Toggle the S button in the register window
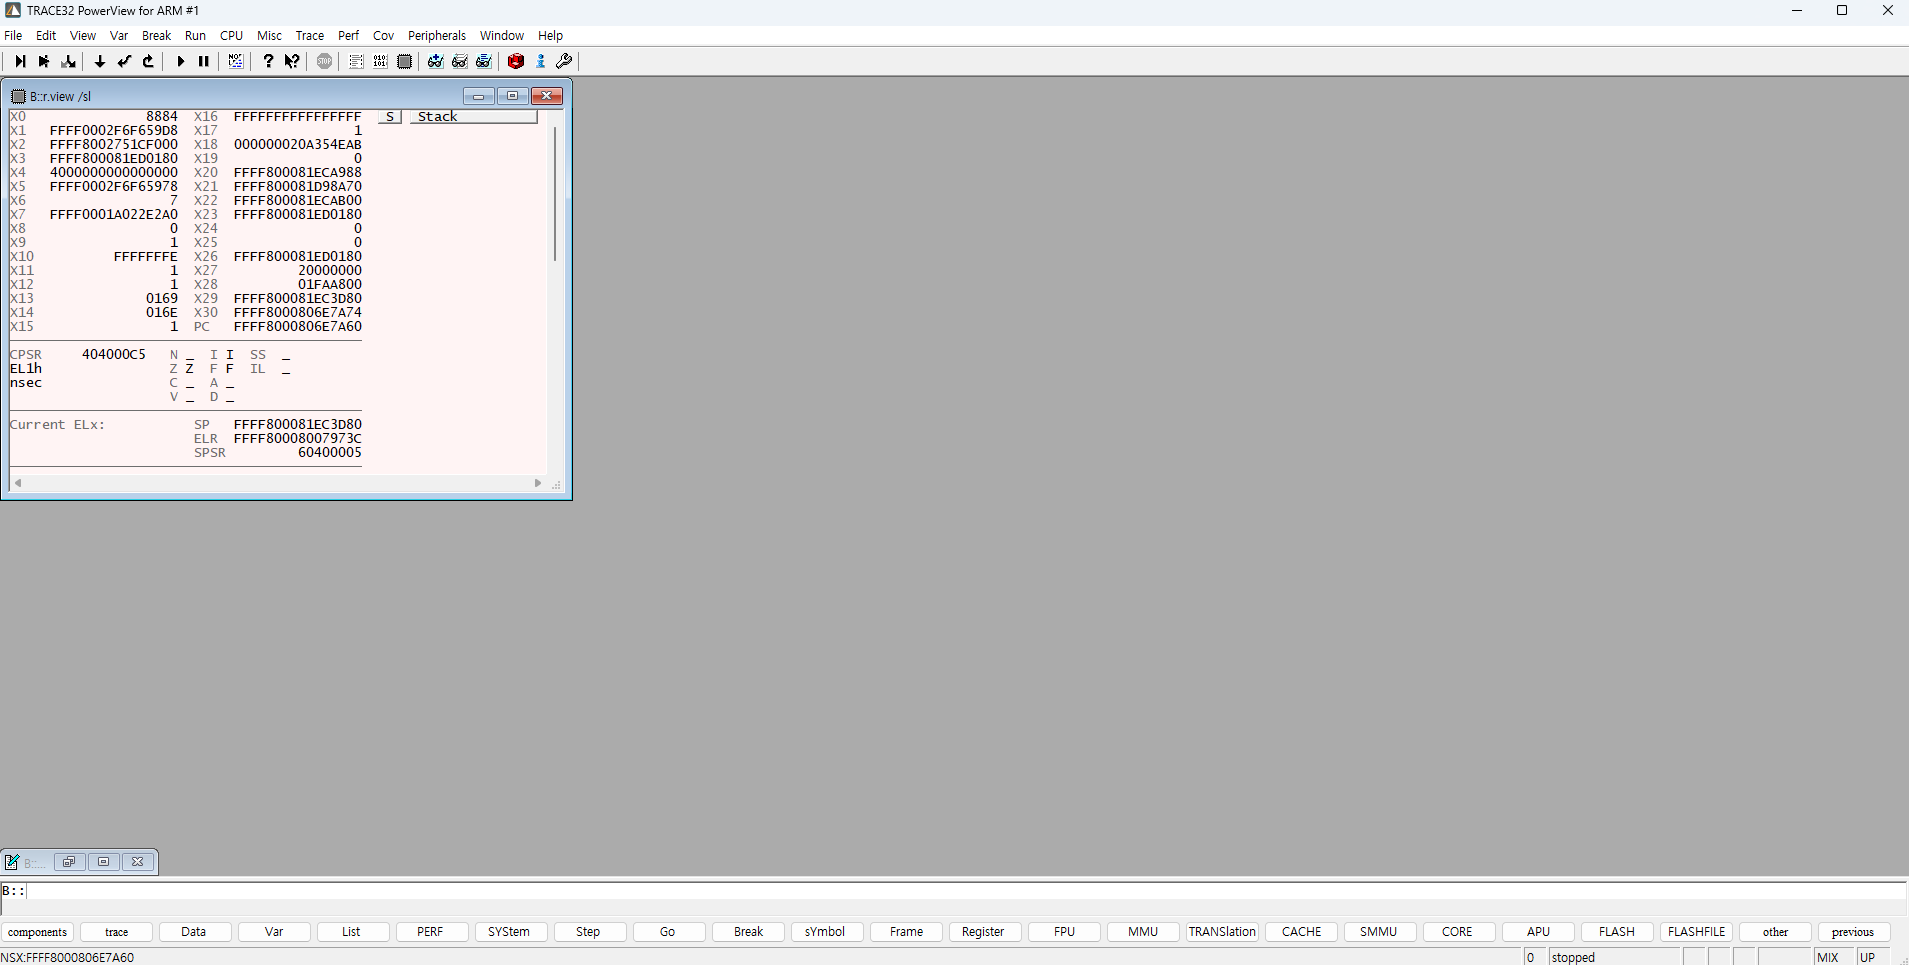Viewport: 1909px width, 965px height. 388,116
